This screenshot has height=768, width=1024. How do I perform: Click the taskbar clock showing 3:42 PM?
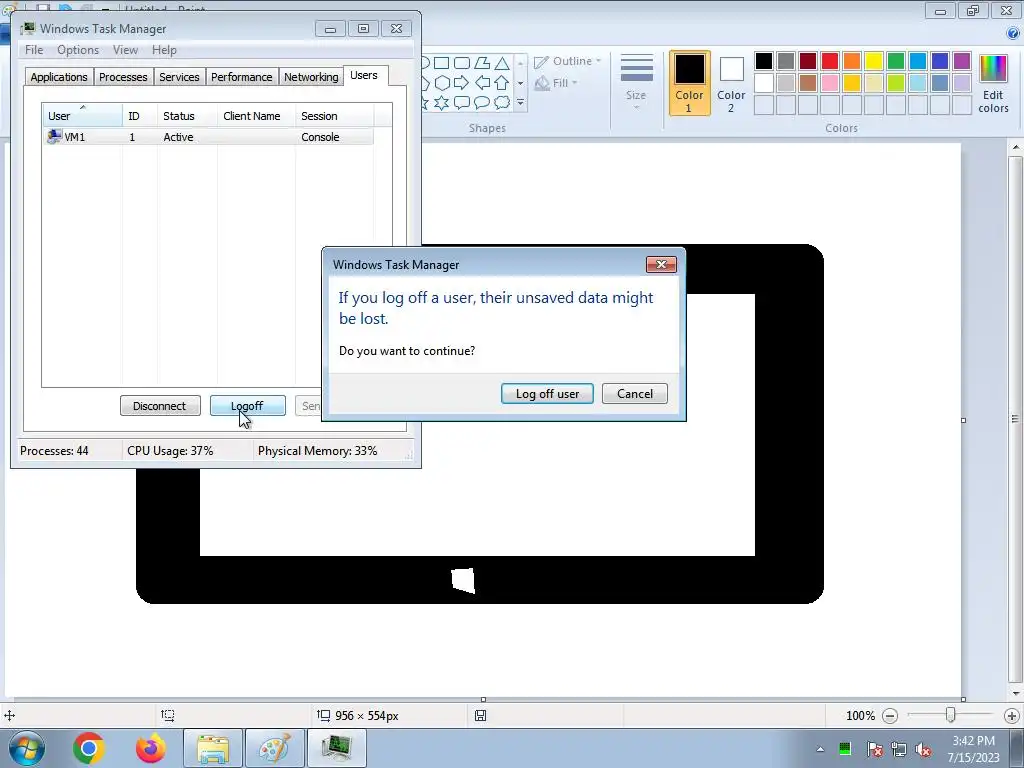[973, 749]
